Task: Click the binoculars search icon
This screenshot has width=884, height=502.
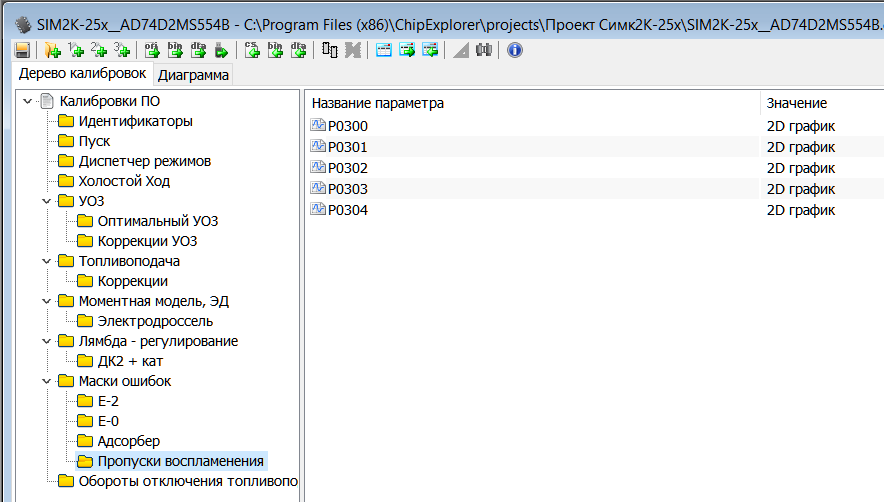Action: point(484,50)
